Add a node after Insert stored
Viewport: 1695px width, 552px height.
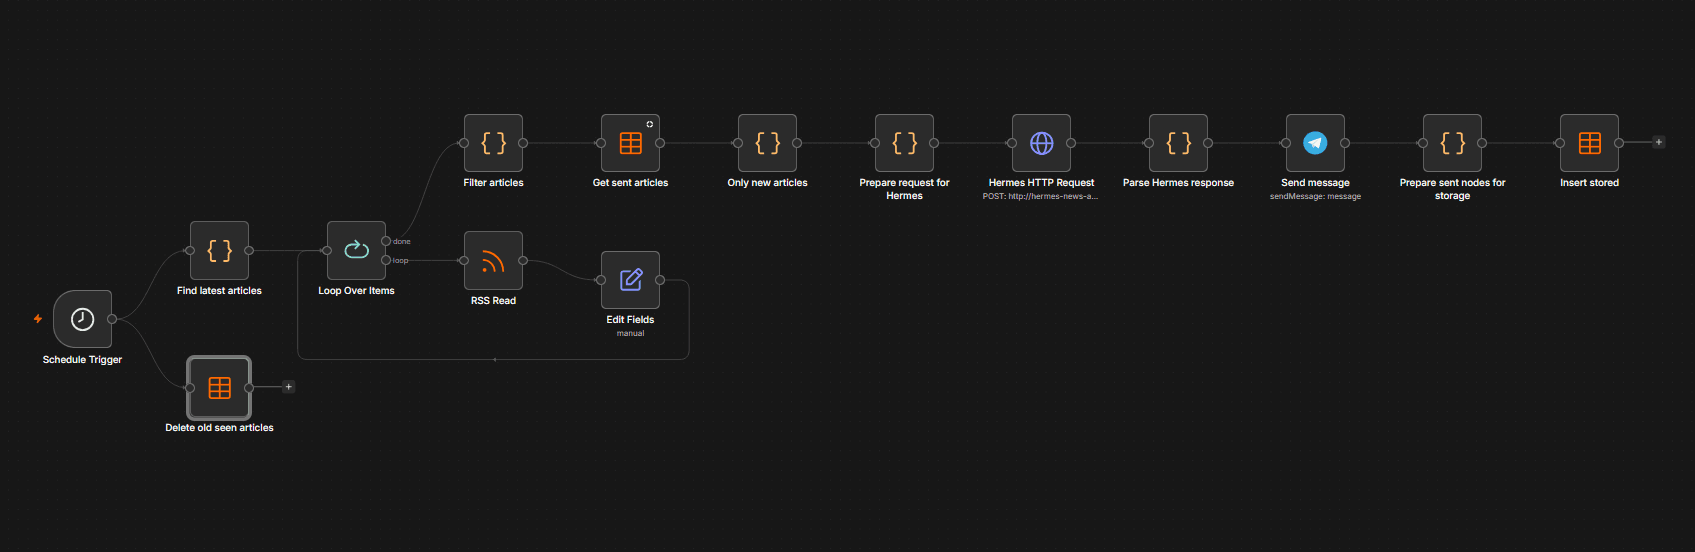1658,142
